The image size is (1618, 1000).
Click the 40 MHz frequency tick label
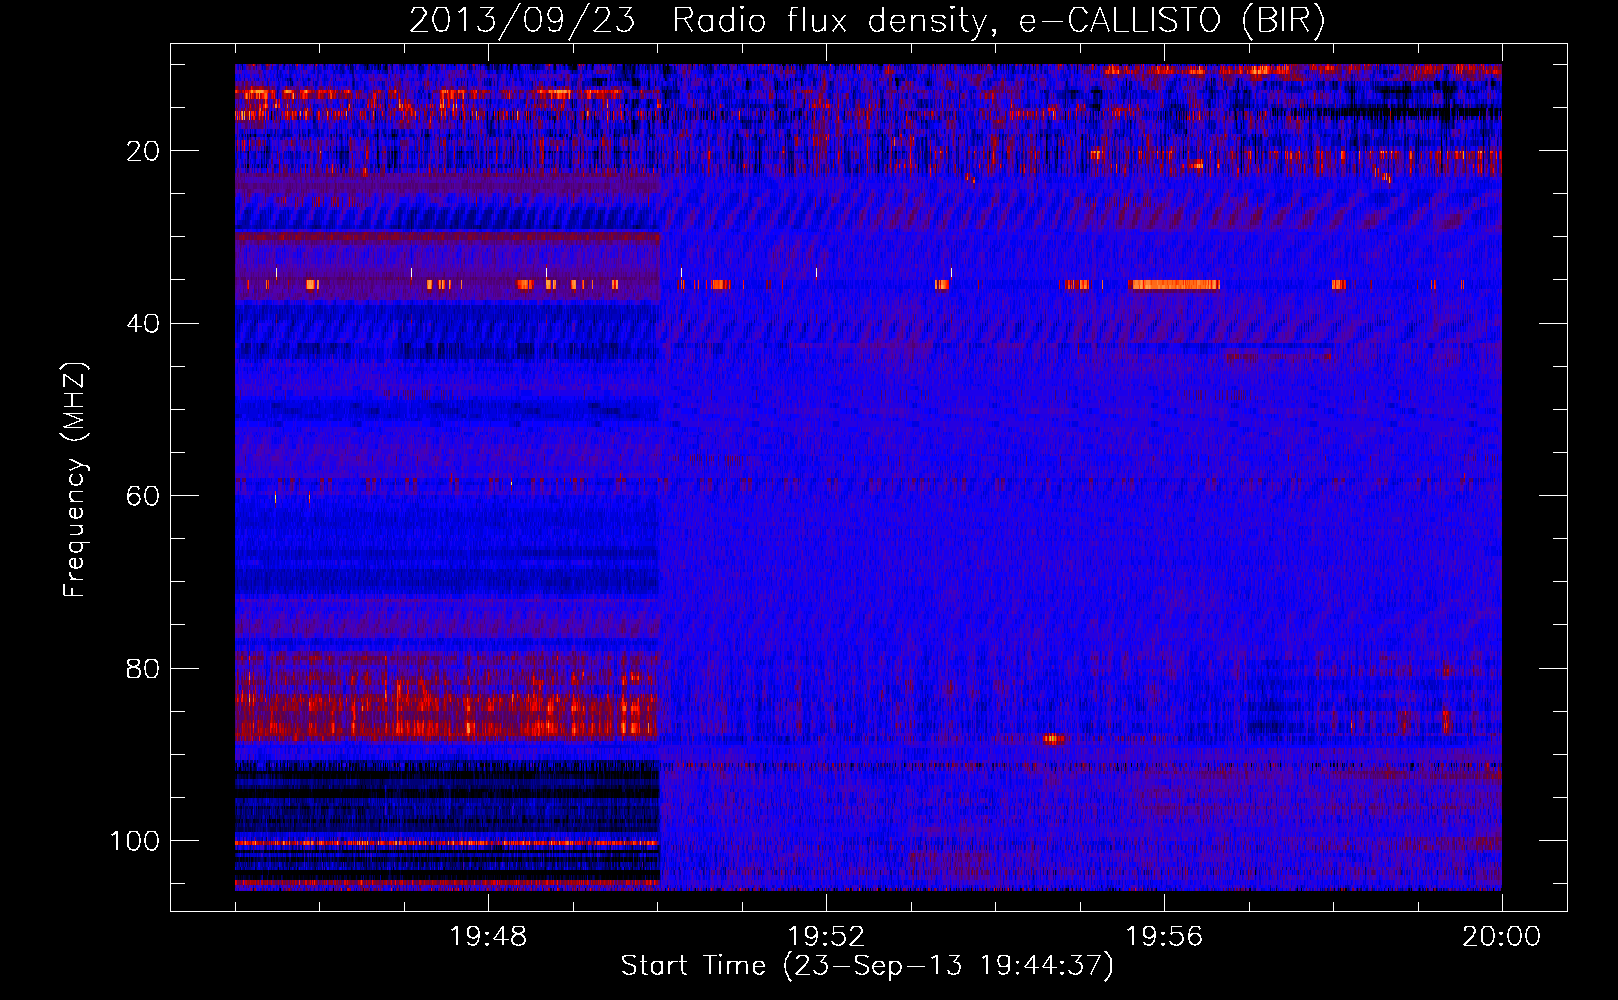click(143, 324)
